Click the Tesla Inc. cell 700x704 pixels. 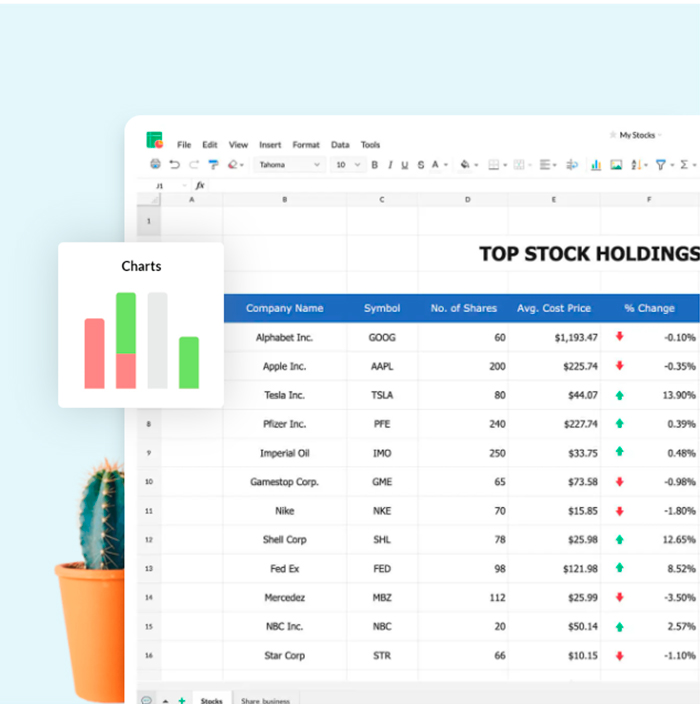click(285, 395)
